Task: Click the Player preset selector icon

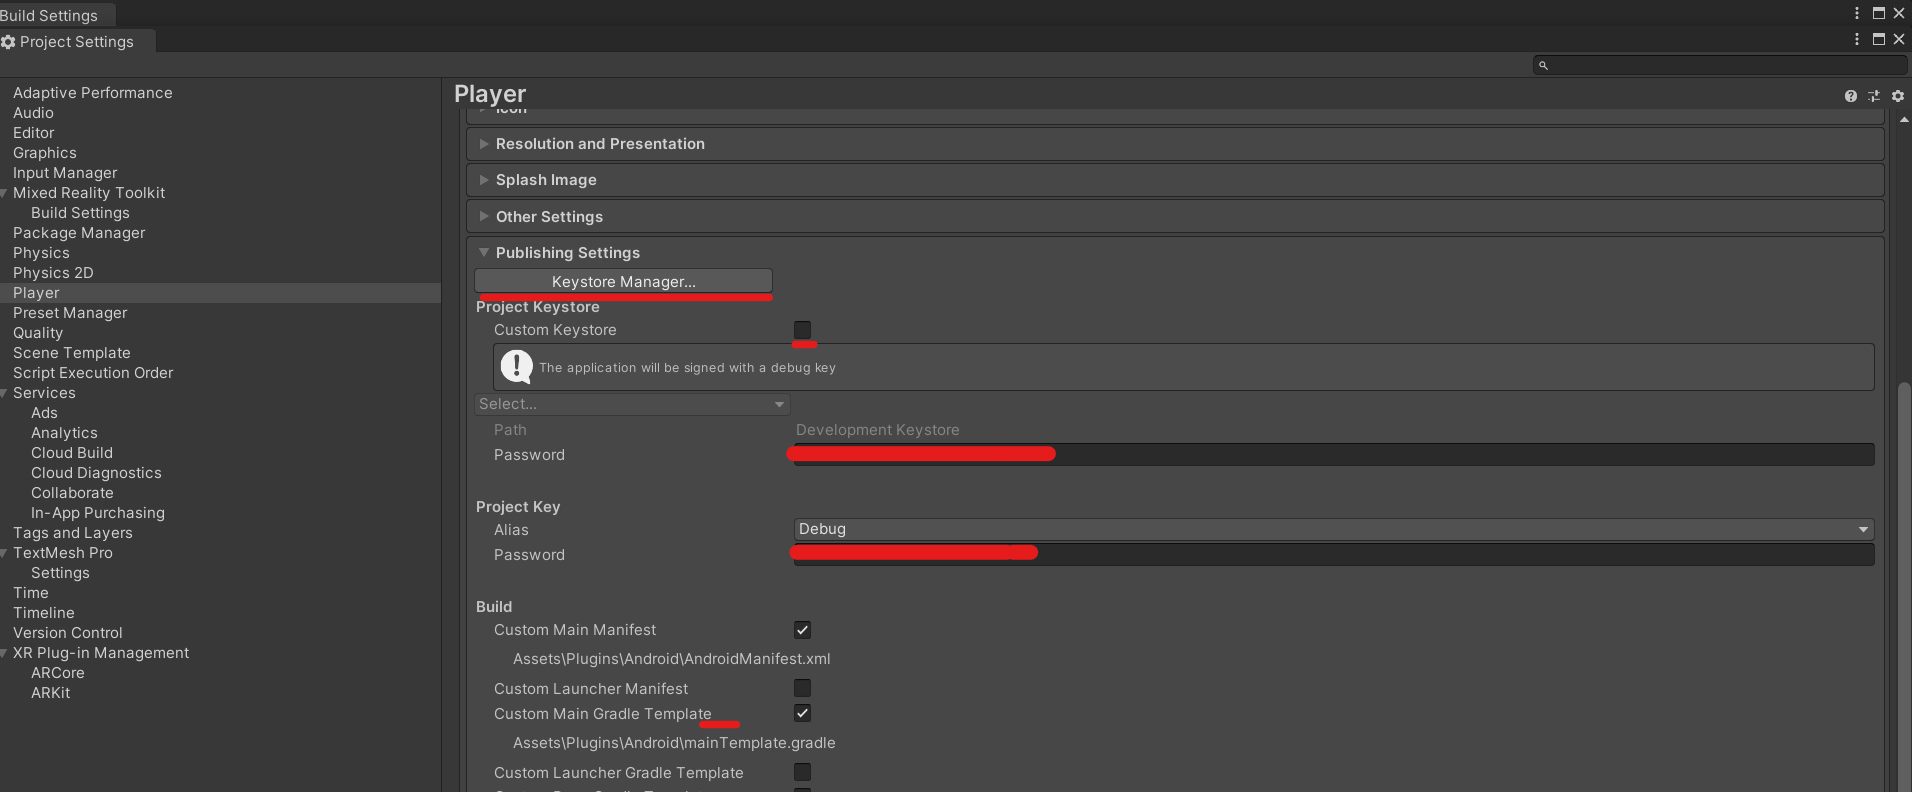Action: pos(1874,96)
